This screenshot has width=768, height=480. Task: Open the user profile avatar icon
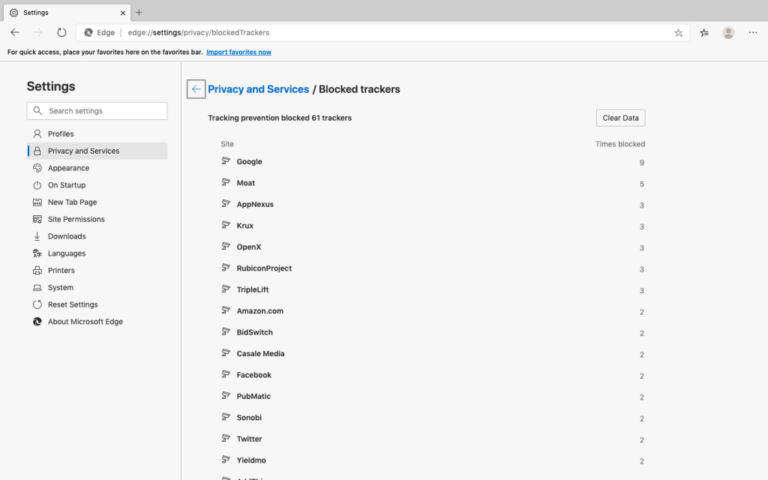tap(728, 32)
